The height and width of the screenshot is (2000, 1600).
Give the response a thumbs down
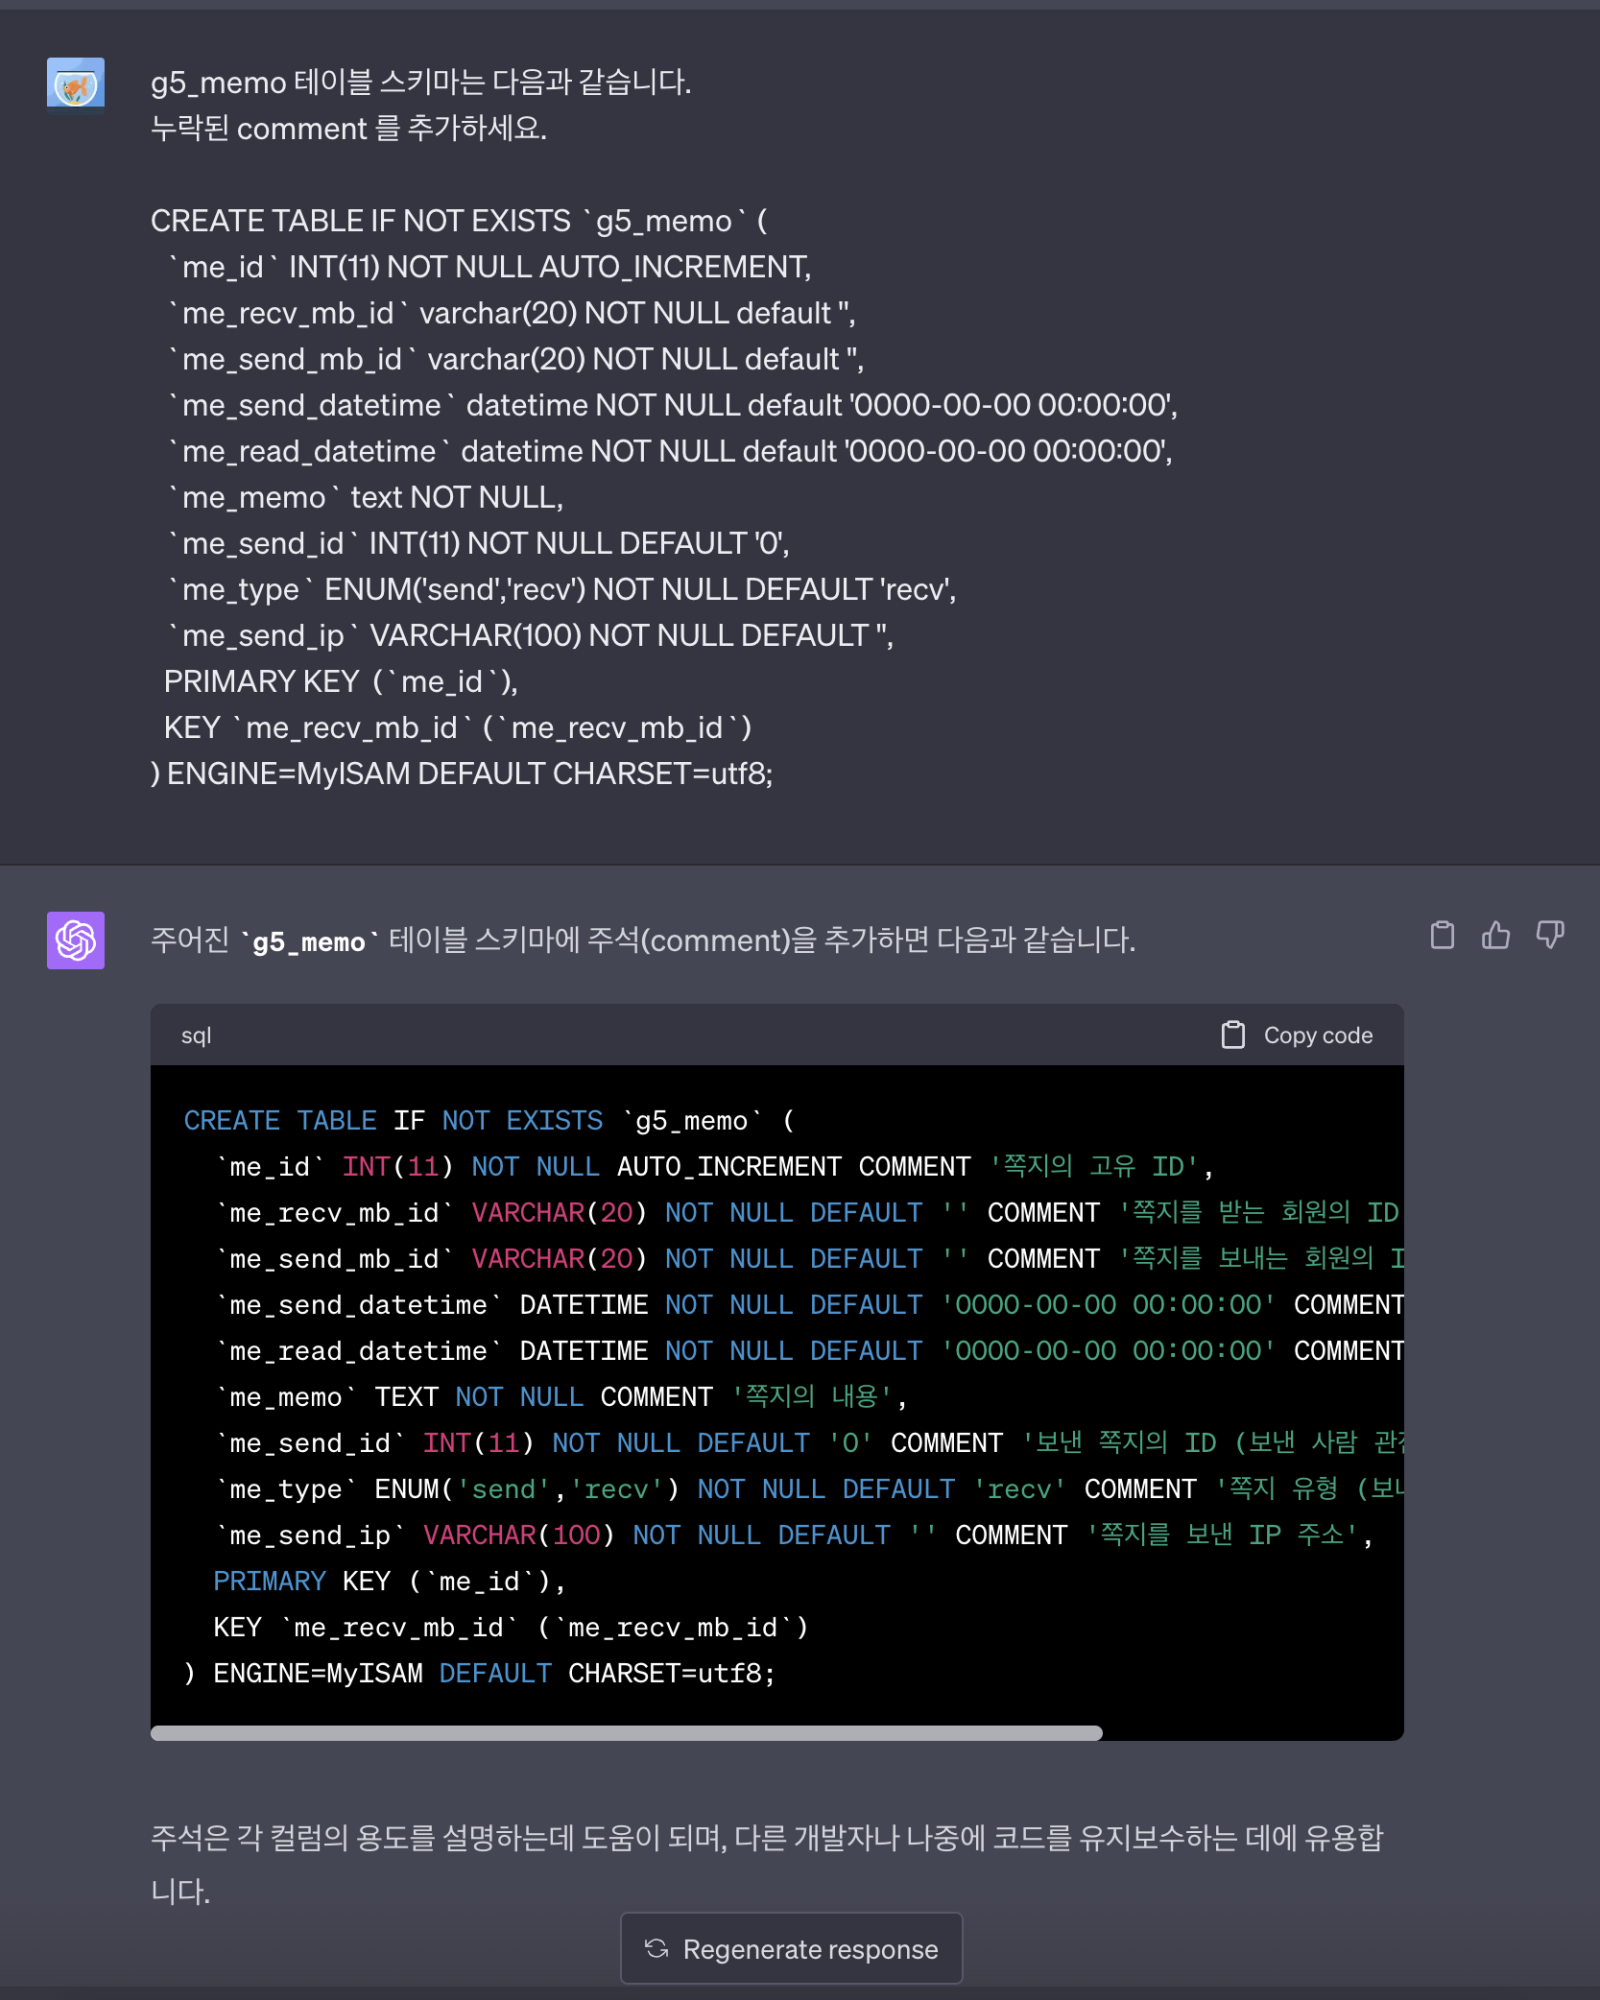click(1549, 935)
